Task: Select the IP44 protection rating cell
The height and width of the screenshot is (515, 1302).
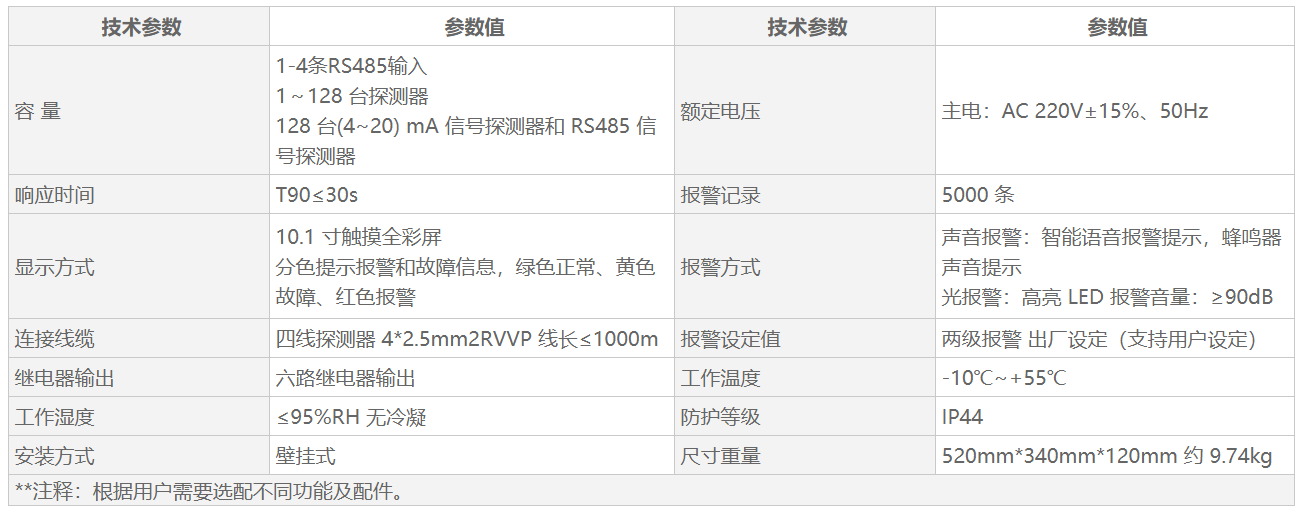Action: click(962, 417)
